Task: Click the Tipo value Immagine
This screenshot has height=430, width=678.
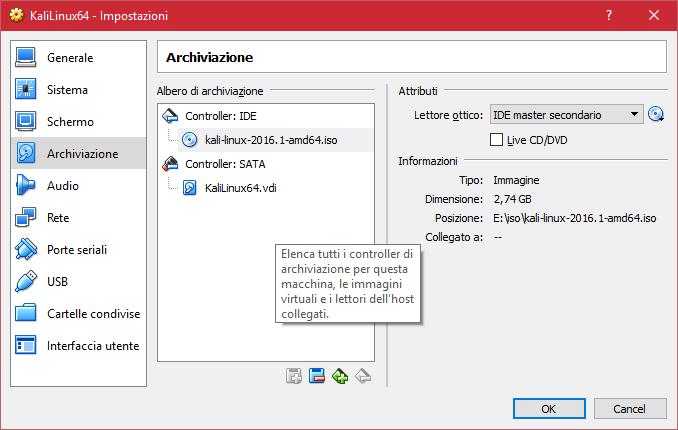Action: point(516,180)
